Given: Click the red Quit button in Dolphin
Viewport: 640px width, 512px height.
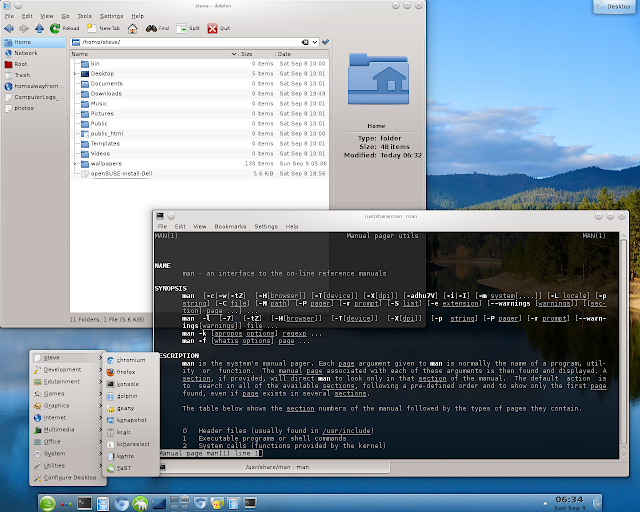Looking at the screenshot, I should (218, 28).
